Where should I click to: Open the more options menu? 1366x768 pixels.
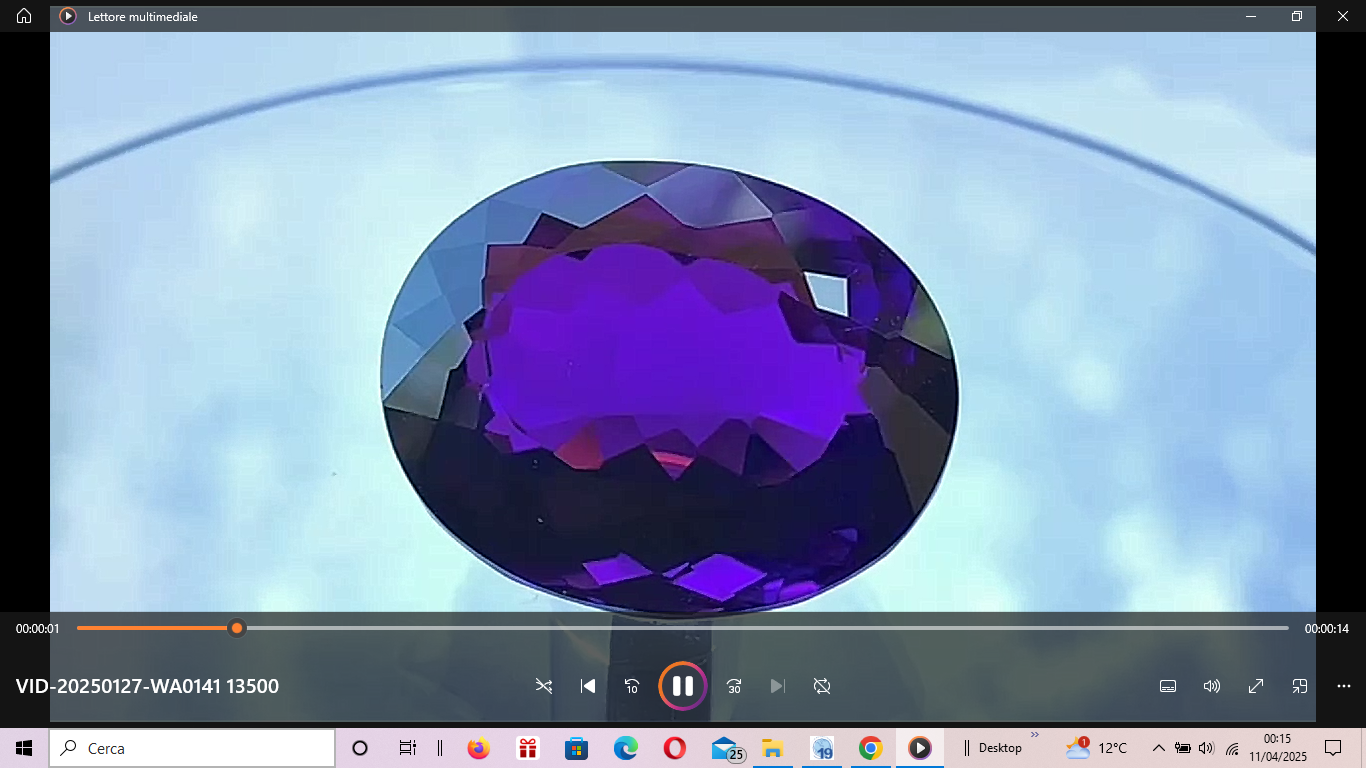[x=1344, y=686]
